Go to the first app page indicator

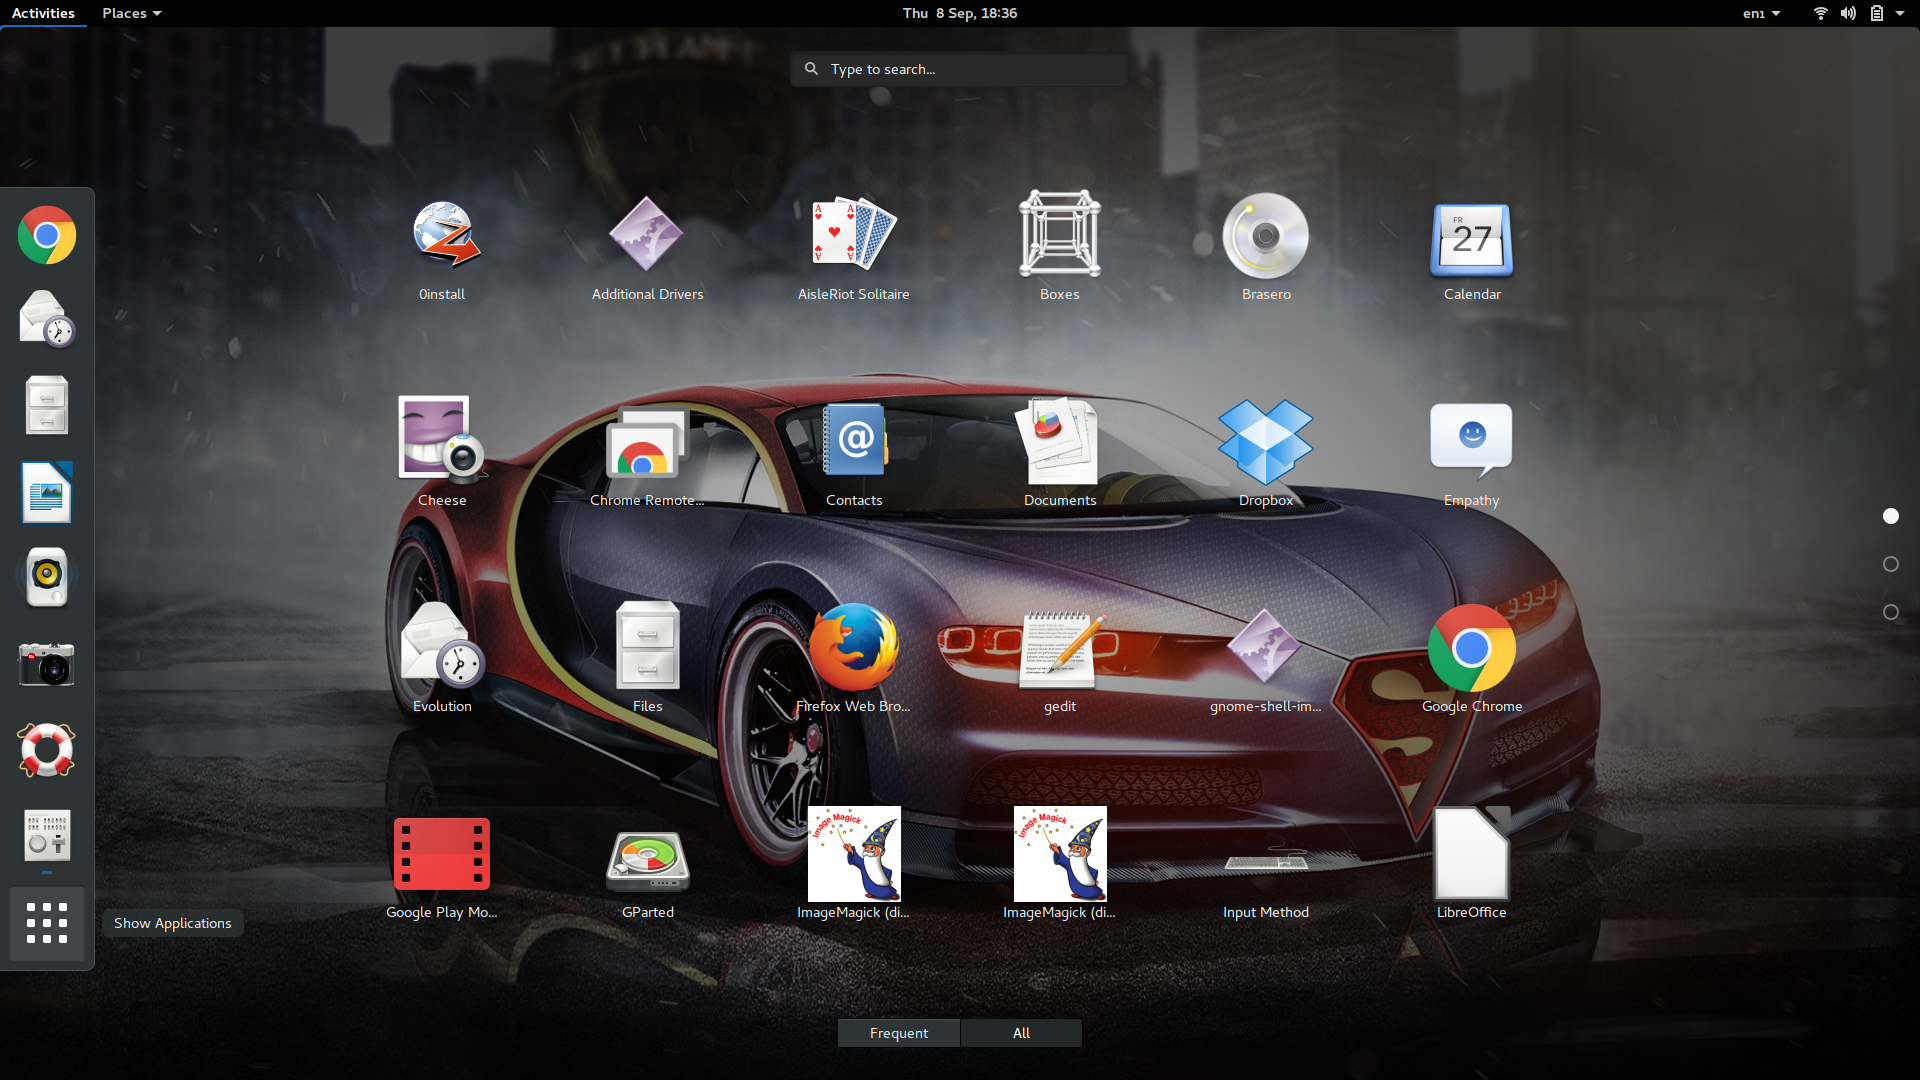(1891, 516)
